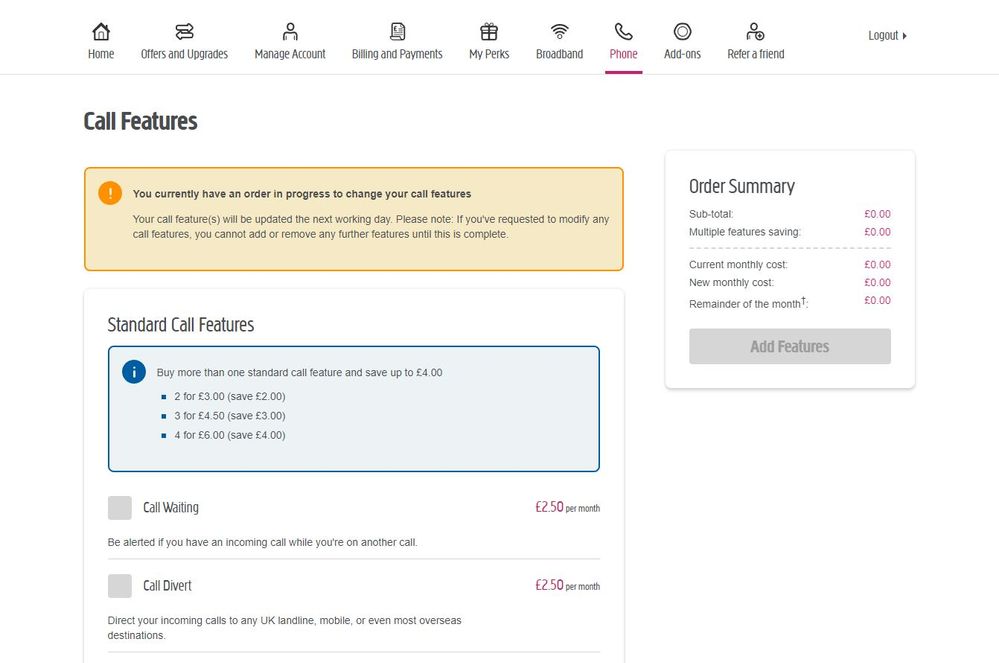Screen dimensions: 999x663
Task: Click the Call Waiting feature label
Action: [171, 508]
